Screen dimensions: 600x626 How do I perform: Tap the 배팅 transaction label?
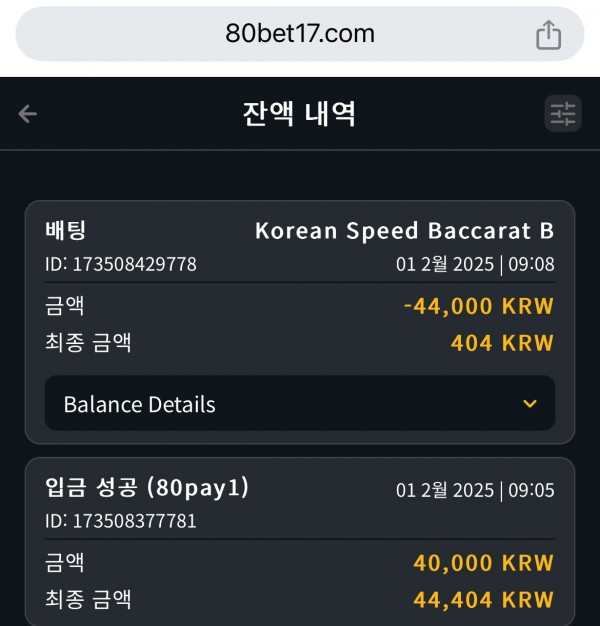[x=65, y=230]
